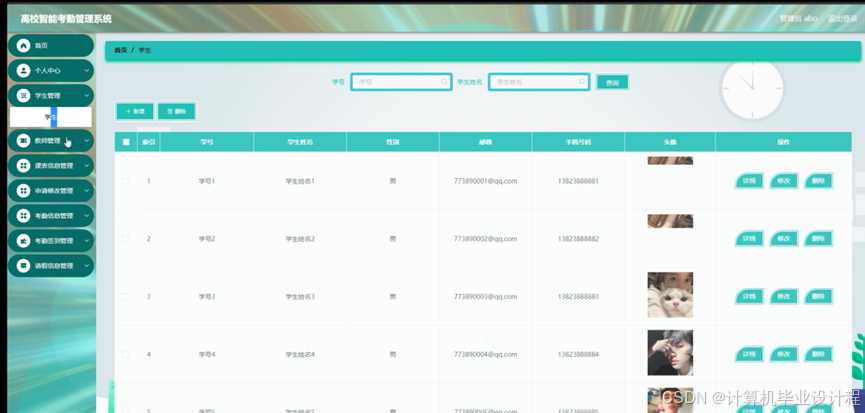Image resolution: width=865 pixels, height=413 pixels.
Task: Click the 学号 column header
Action: 207,142
